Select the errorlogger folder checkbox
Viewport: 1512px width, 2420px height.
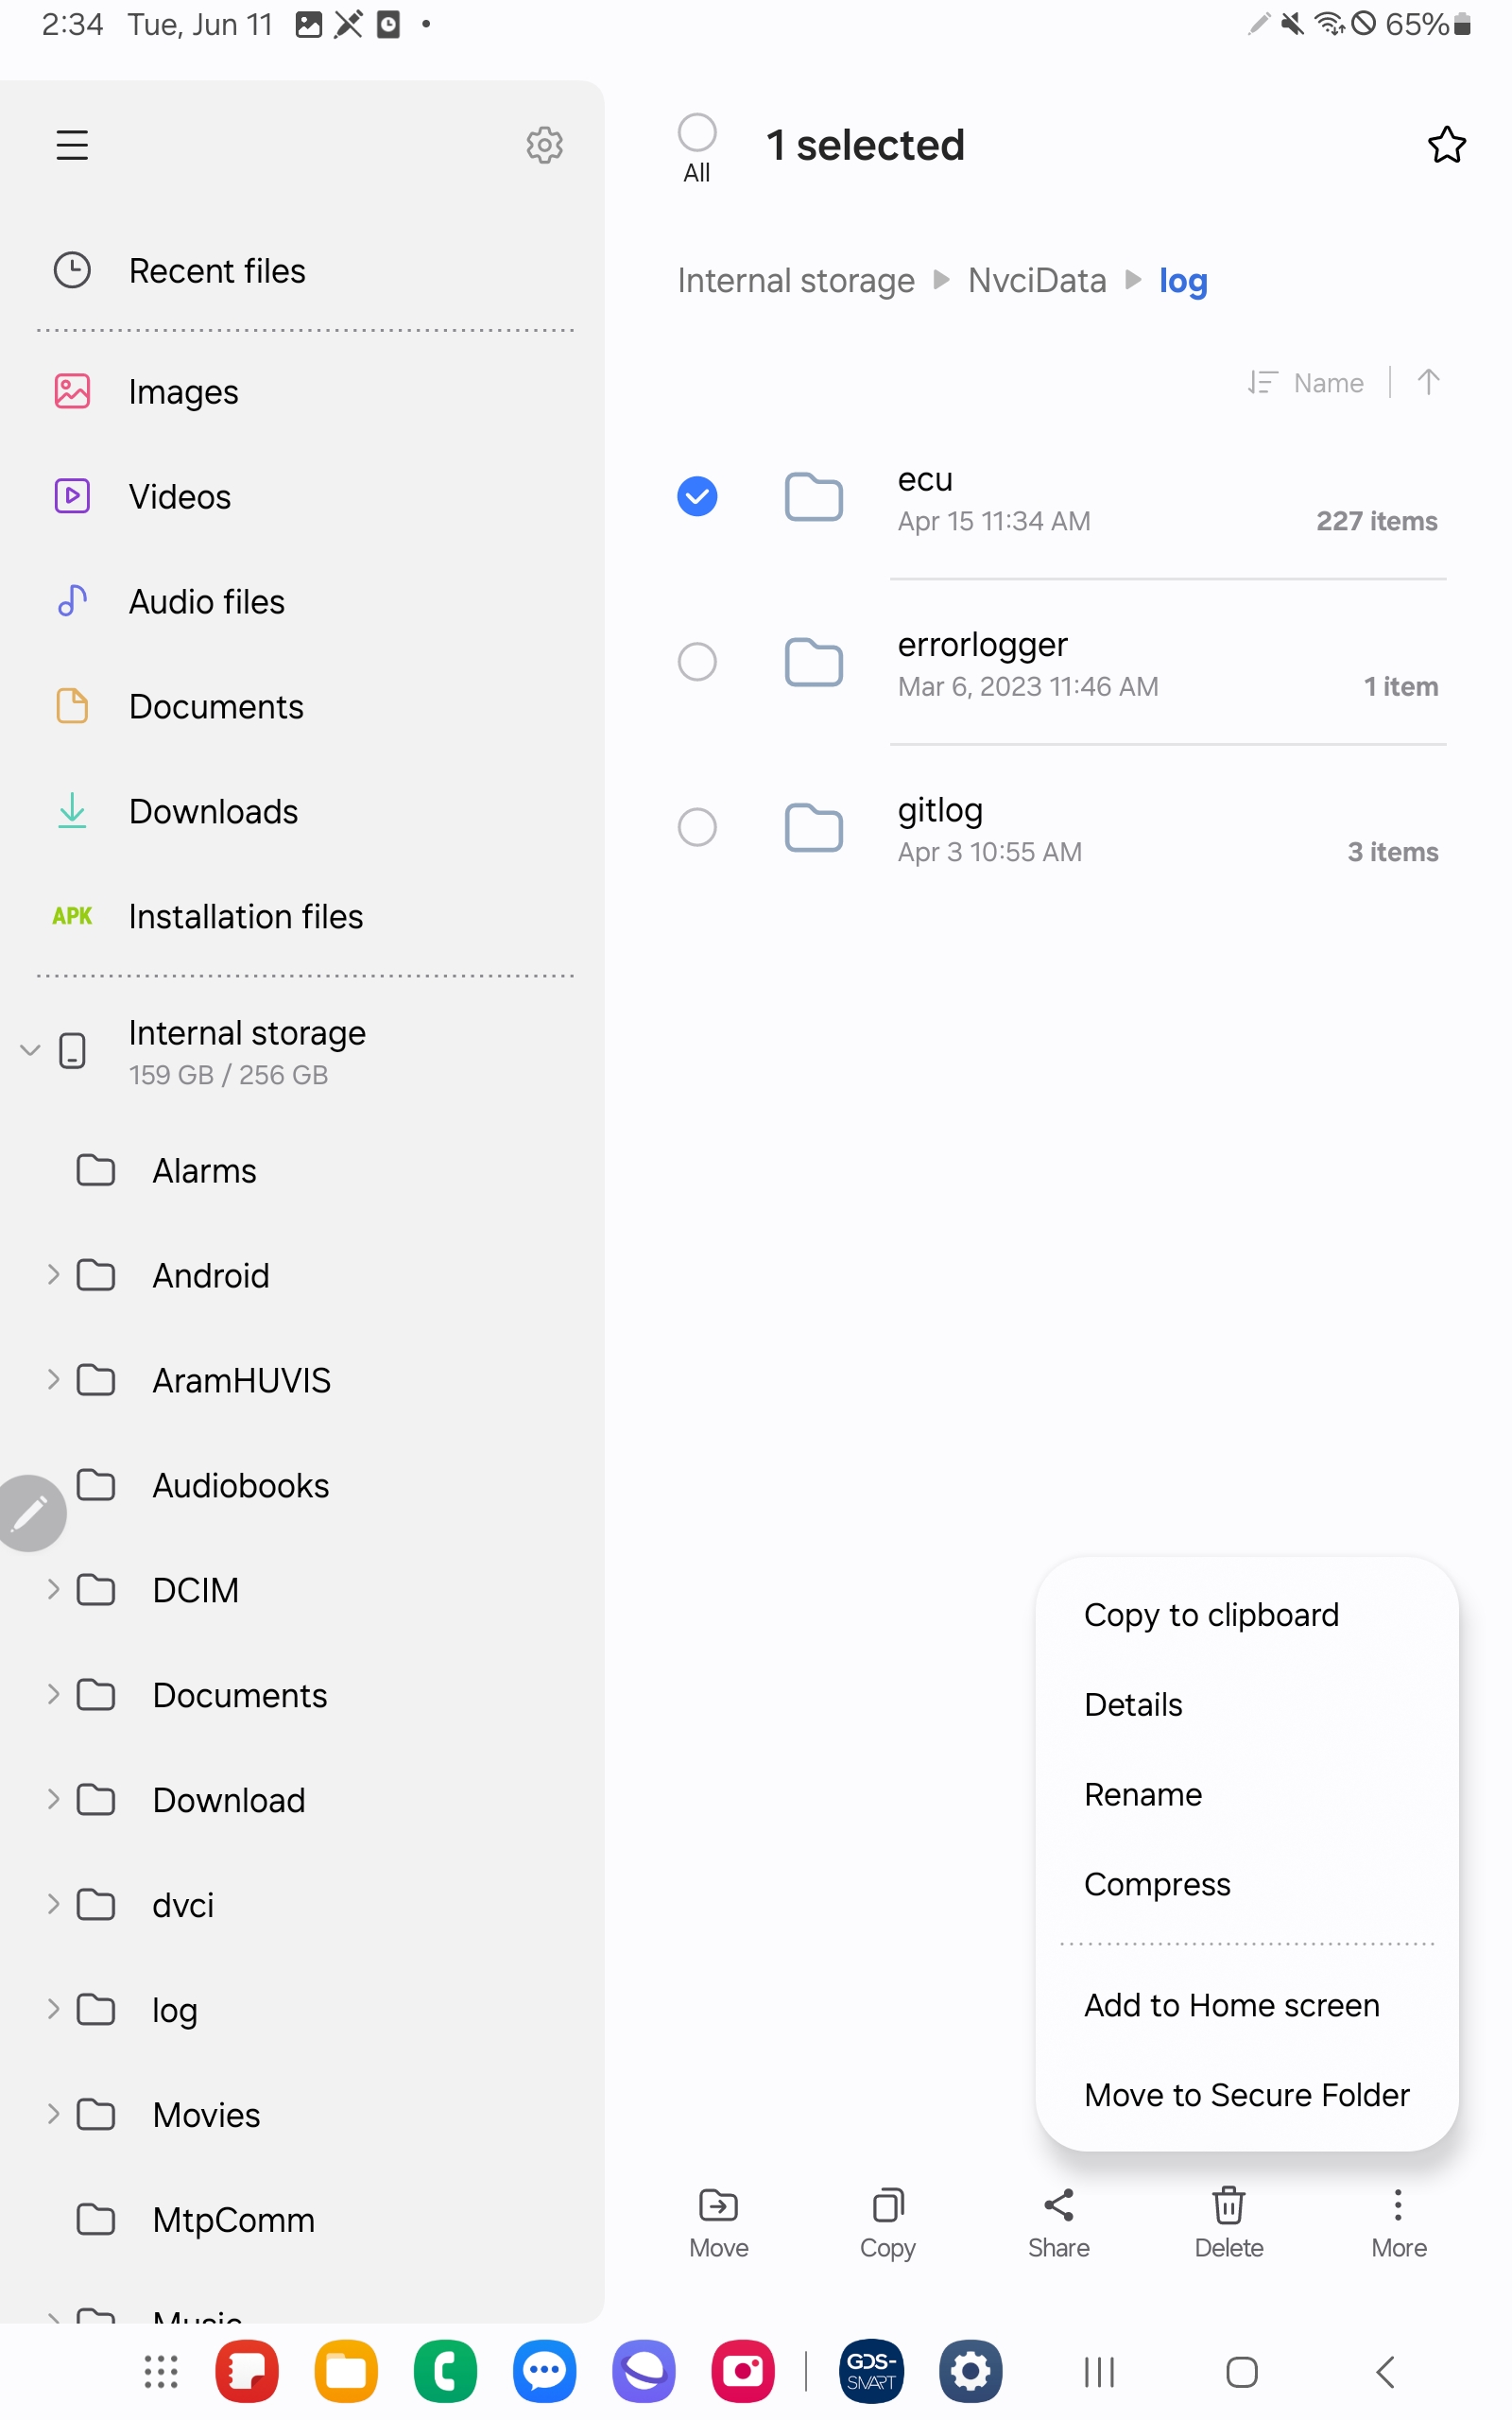pyautogui.click(x=697, y=661)
